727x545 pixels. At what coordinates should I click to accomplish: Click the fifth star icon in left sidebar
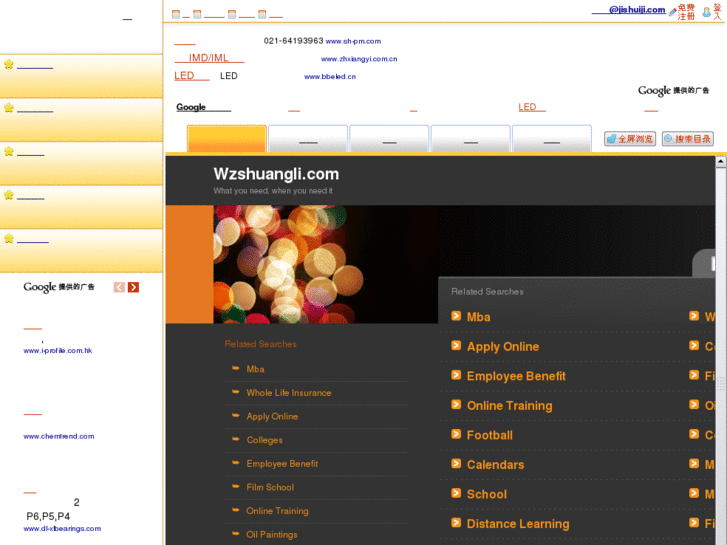9,238
